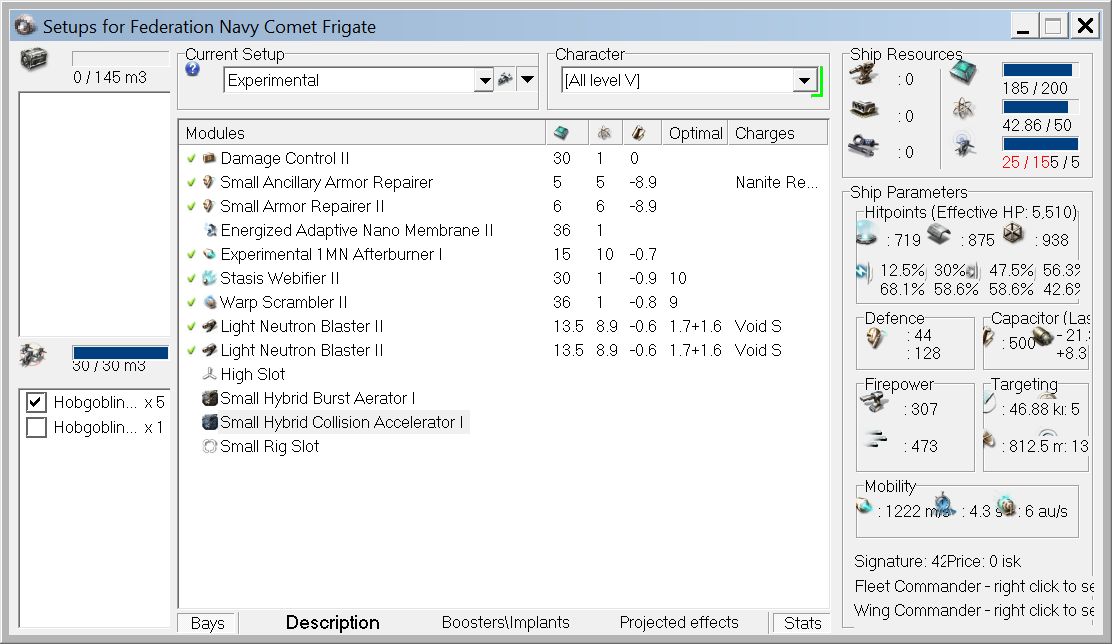Click the Modules column header
This screenshot has height=644, width=1112.
[362, 133]
